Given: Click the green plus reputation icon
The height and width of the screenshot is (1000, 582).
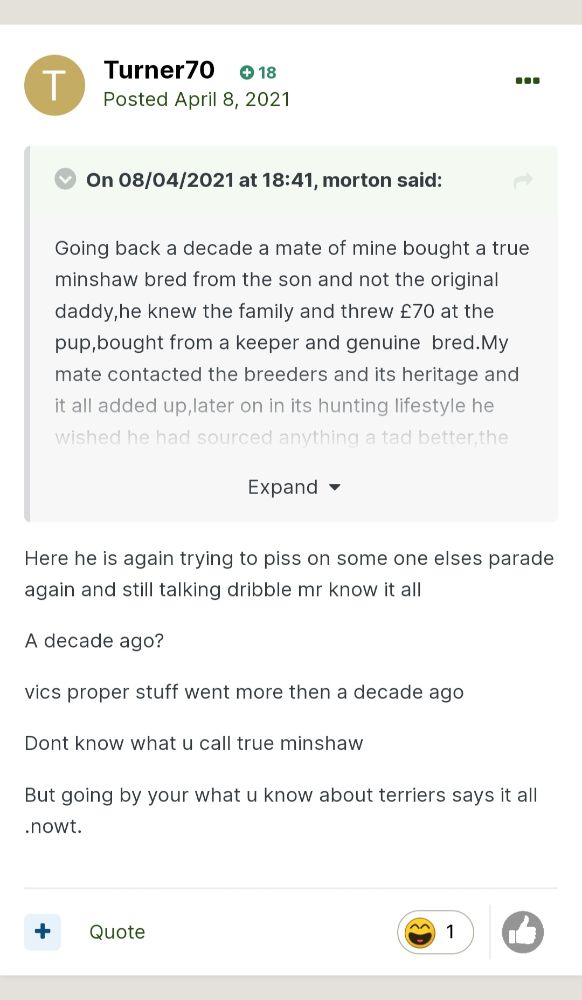Looking at the screenshot, I should tap(247, 73).
